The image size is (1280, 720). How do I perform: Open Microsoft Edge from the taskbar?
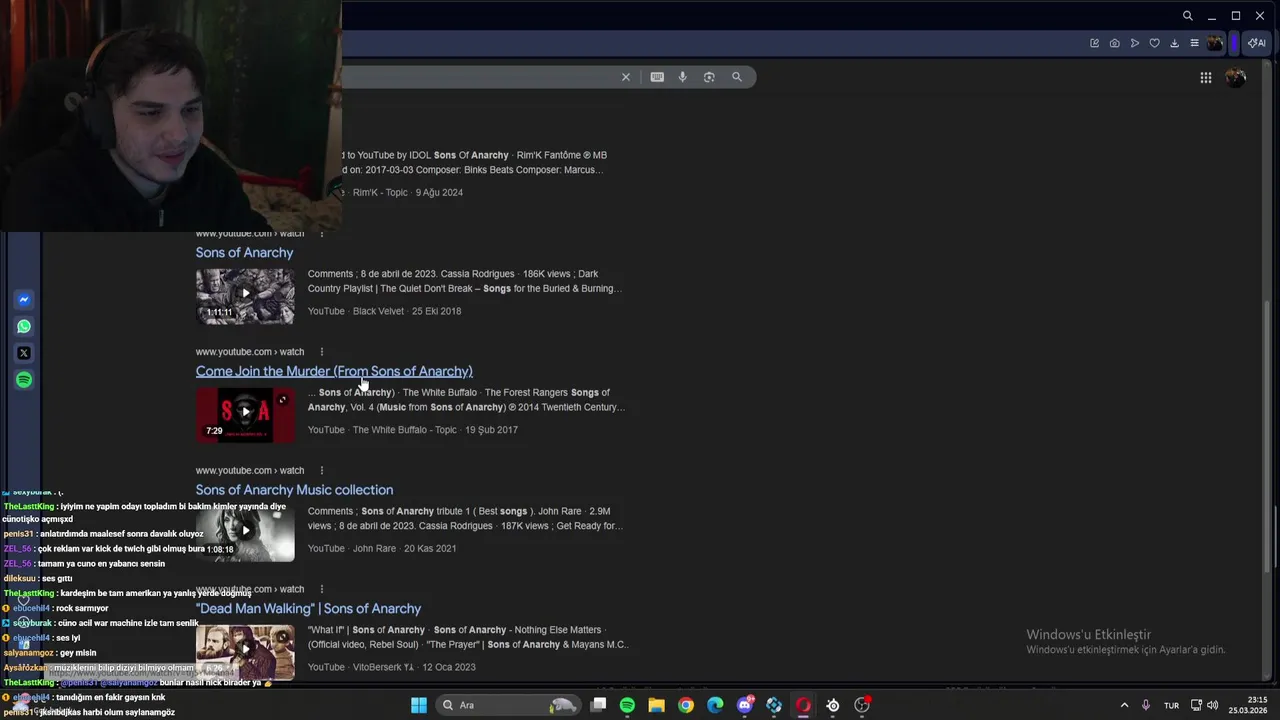[715, 705]
